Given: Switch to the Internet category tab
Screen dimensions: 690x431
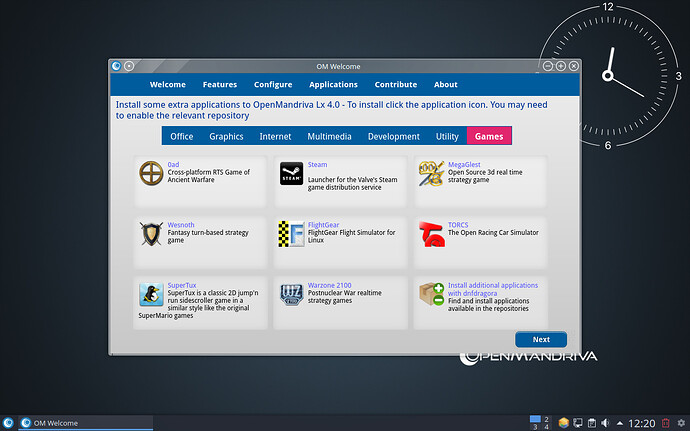Looking at the screenshot, I should point(275,136).
